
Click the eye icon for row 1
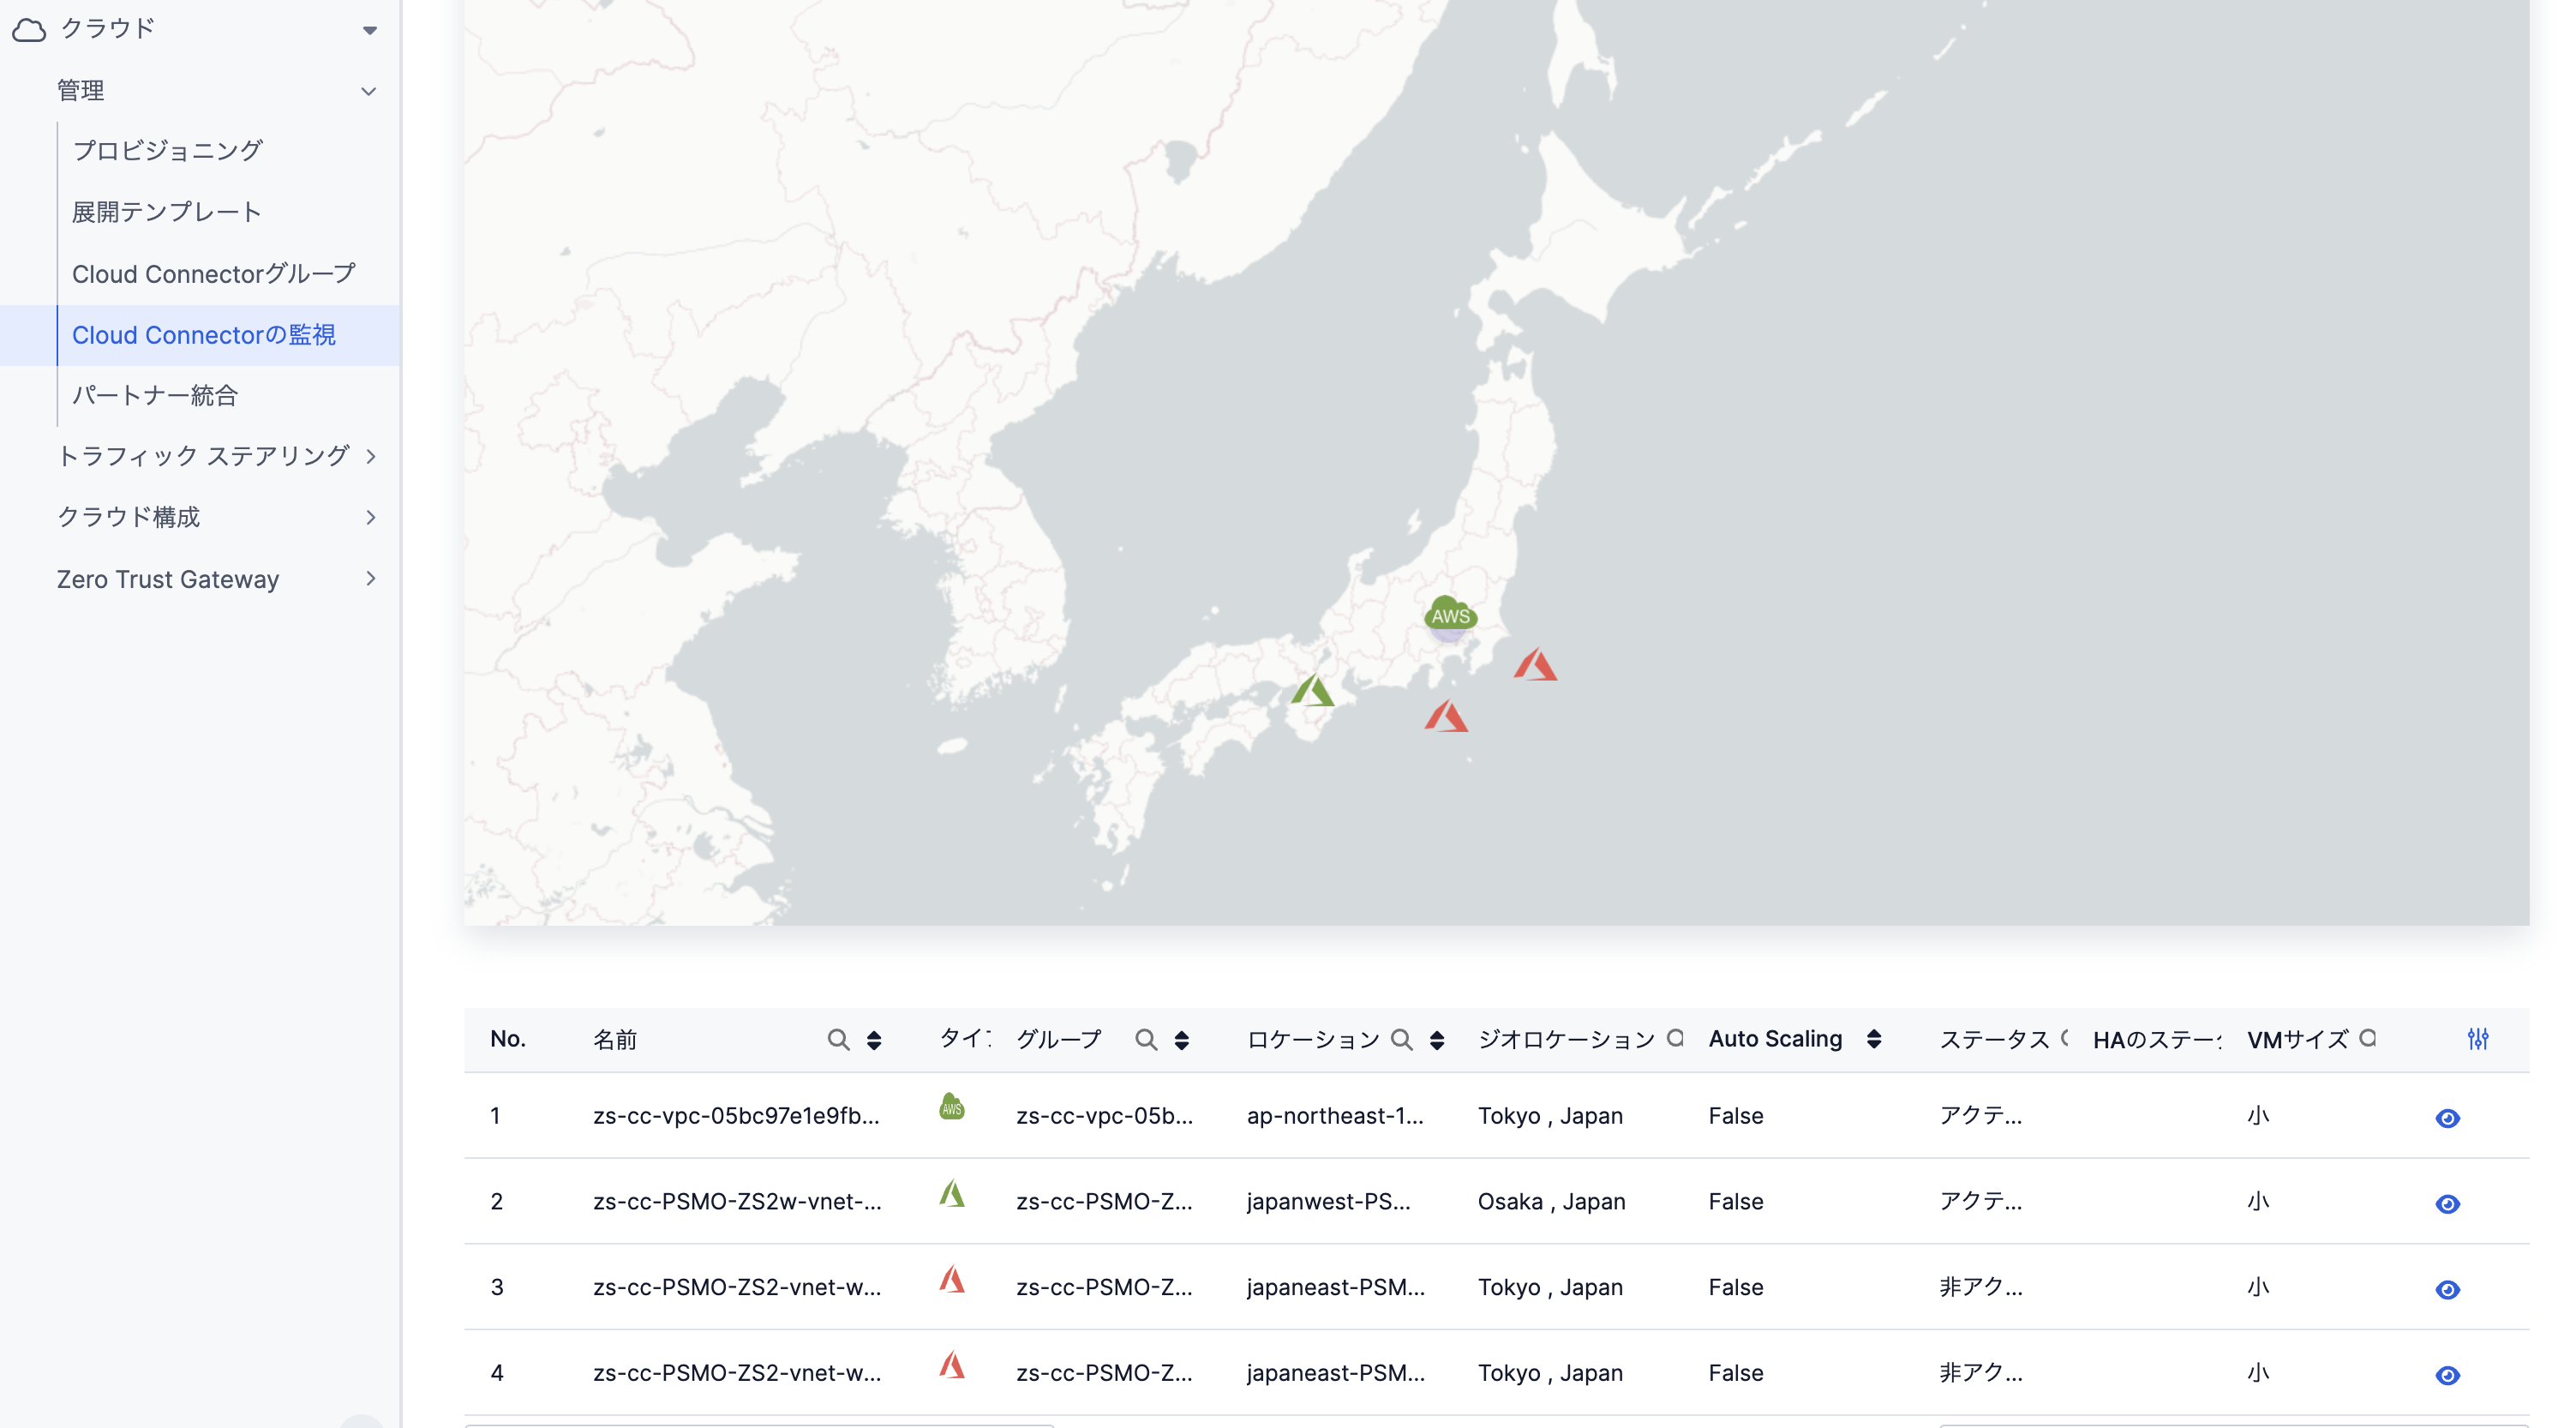point(2447,1118)
